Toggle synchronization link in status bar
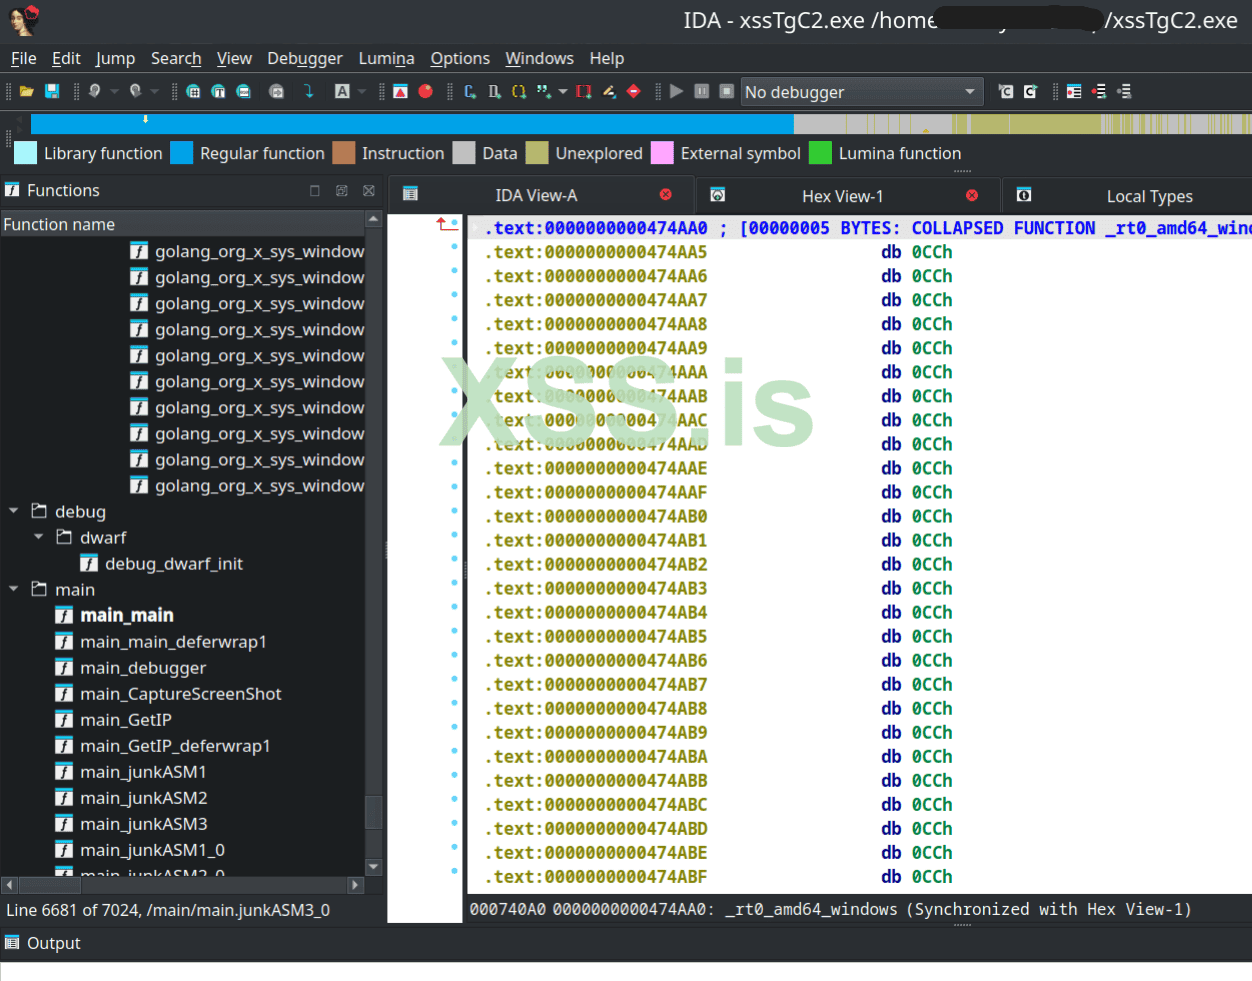The image size is (1252, 981). (1050, 909)
